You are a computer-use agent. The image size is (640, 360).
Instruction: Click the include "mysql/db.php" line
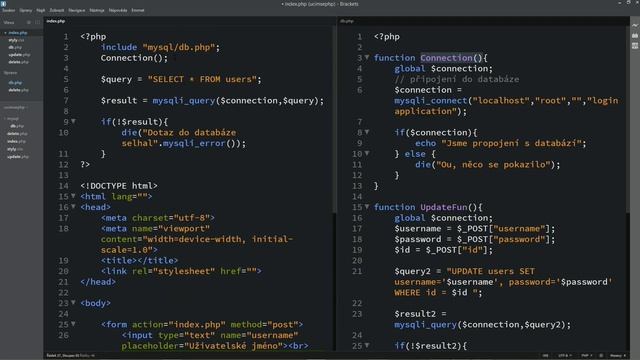(160, 47)
